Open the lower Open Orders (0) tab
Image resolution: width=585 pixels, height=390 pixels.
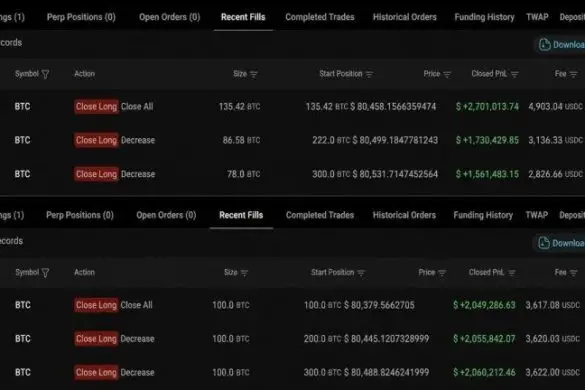click(x=166, y=215)
